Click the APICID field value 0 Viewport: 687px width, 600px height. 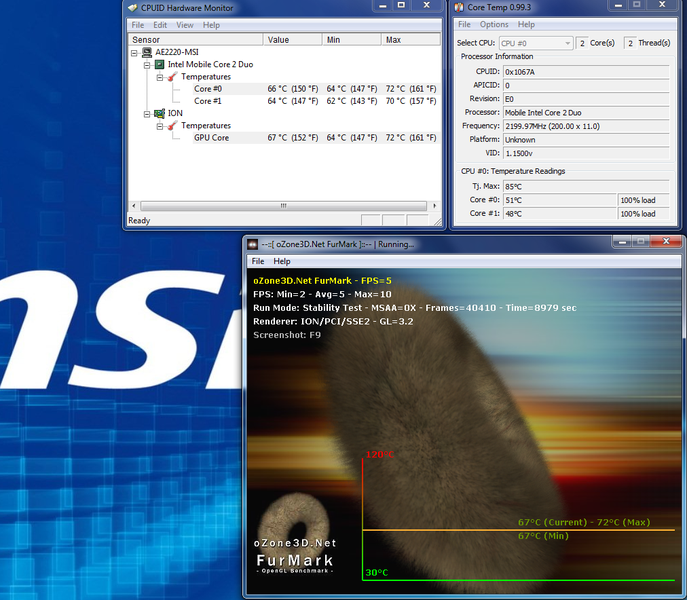[586, 85]
